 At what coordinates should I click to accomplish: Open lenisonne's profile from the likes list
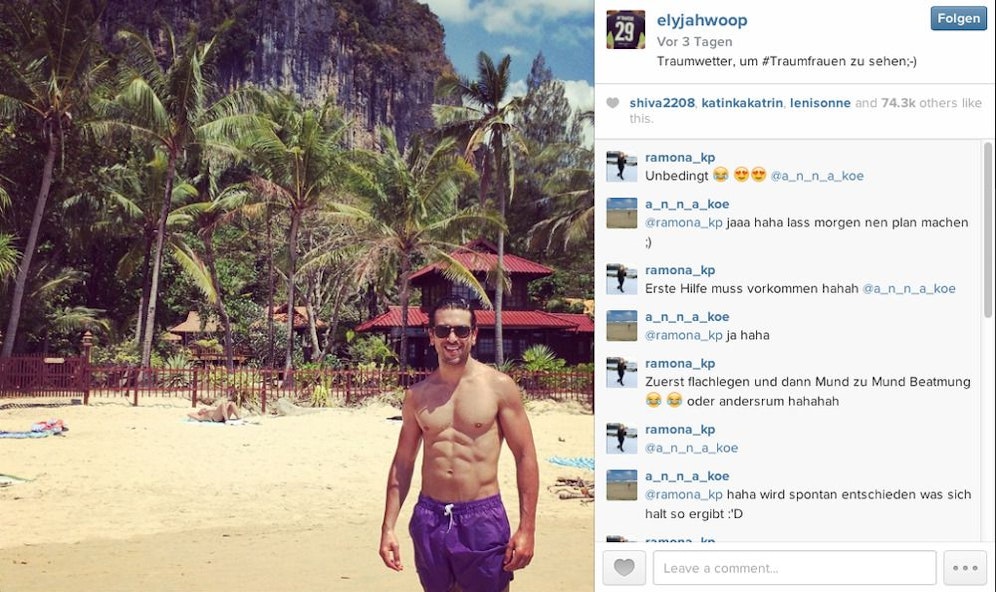[820, 103]
